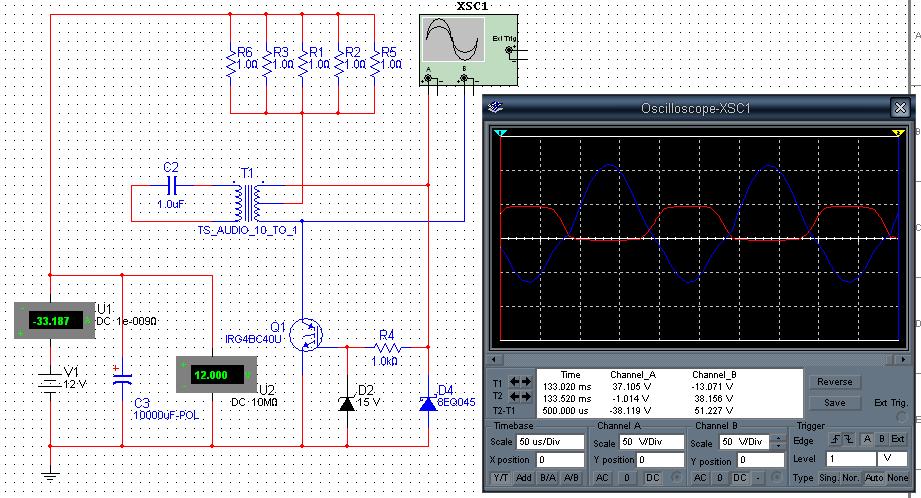Switch display mode to B/A
Viewport: 921px width, 498px height.
[547, 478]
